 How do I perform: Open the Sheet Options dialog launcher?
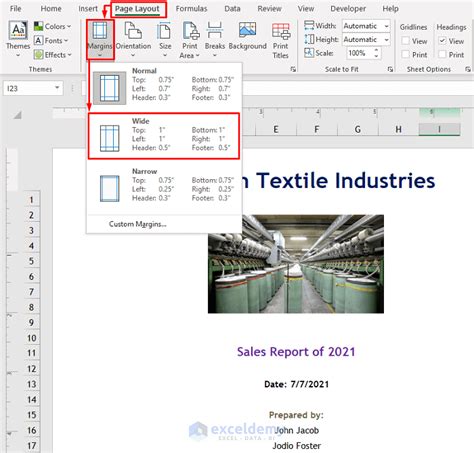pos(468,69)
